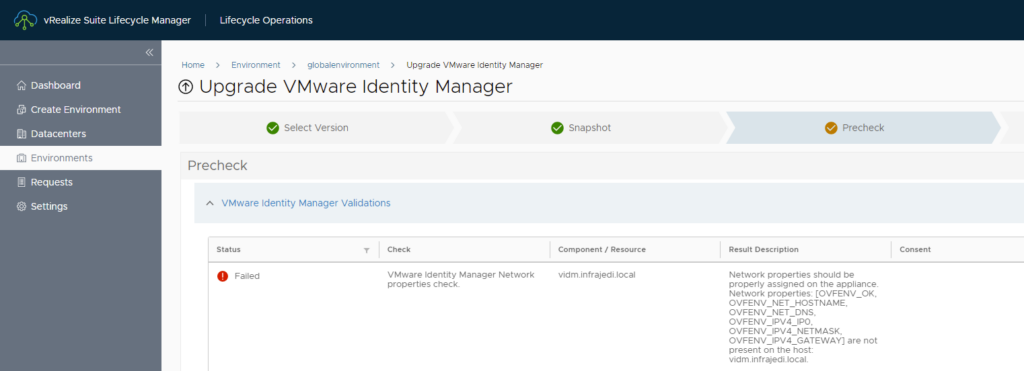This screenshot has height=371, width=1024.
Task: Click the Lifecycle Operations header label
Action: pos(266,20)
